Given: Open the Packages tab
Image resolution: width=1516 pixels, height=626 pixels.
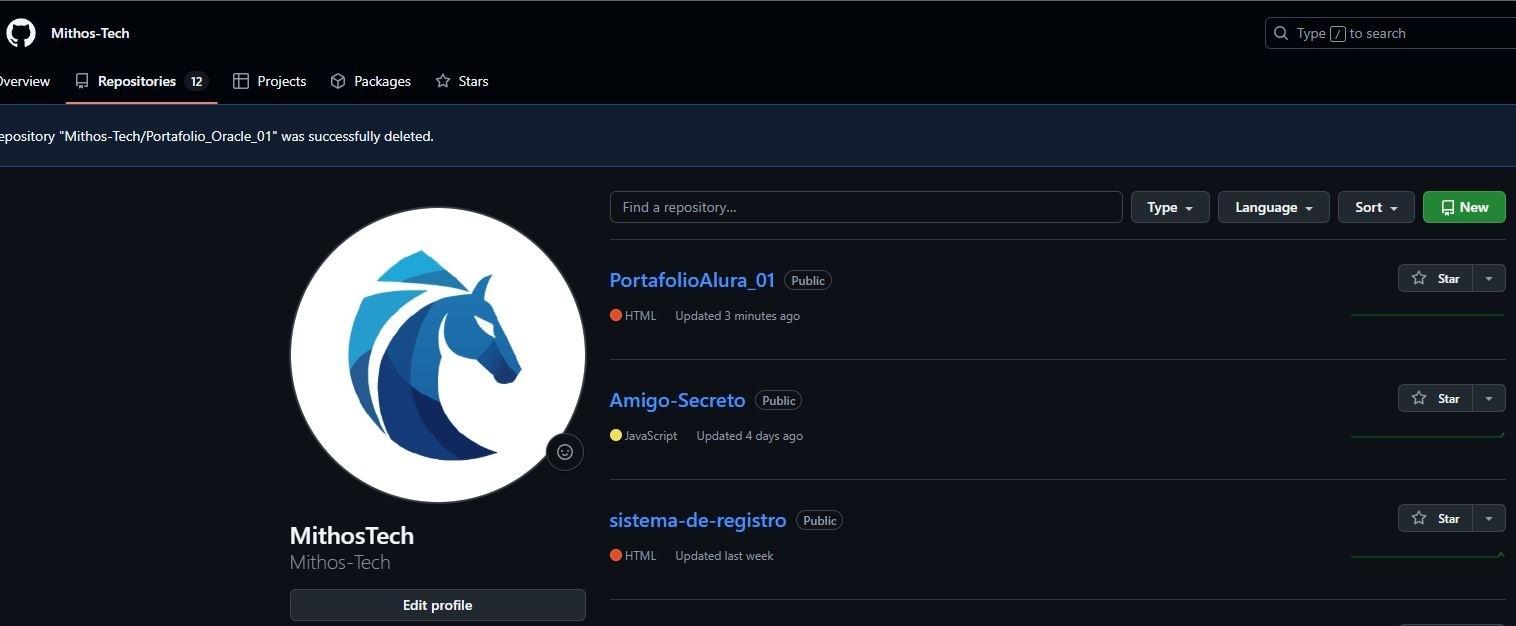Looking at the screenshot, I should click(370, 81).
